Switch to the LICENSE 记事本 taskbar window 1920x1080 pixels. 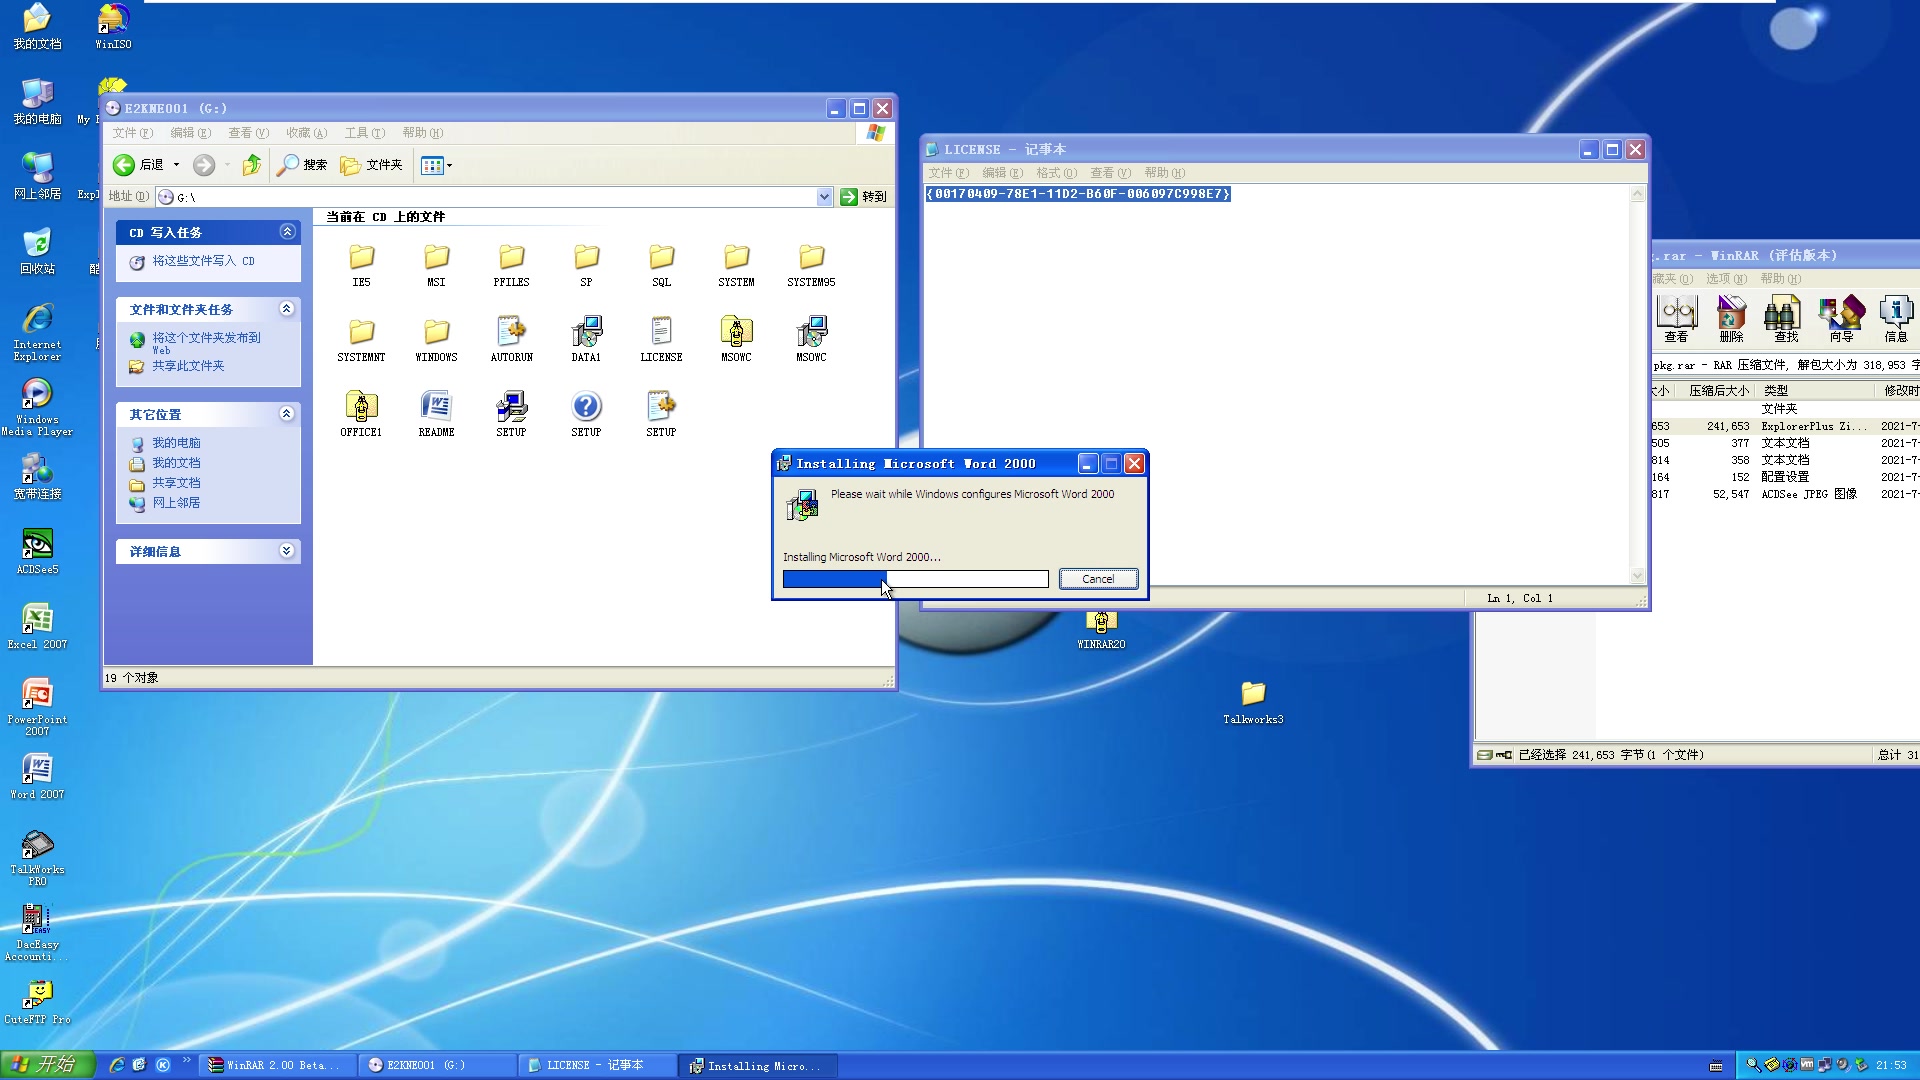click(594, 1064)
